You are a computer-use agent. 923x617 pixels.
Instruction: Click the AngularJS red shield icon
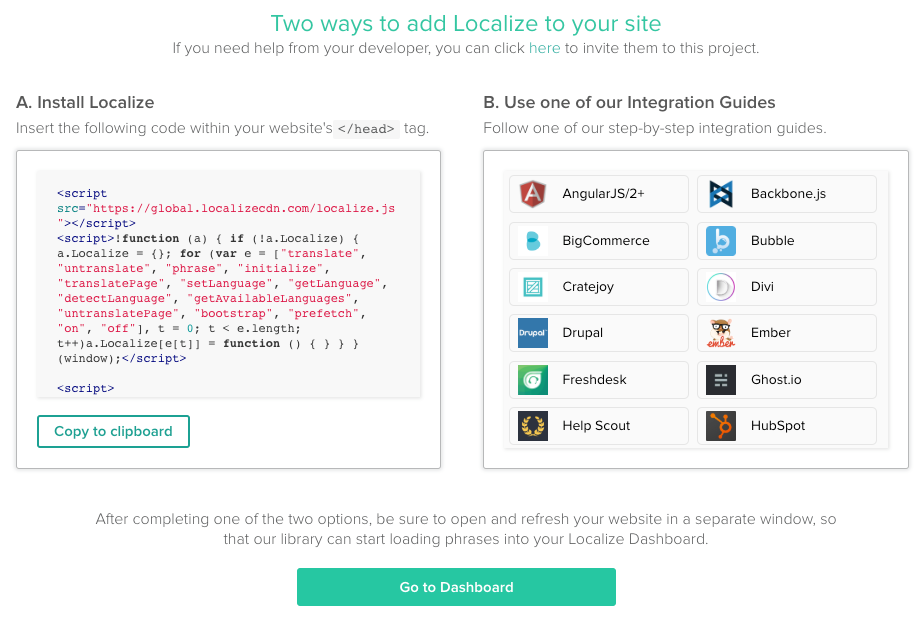click(x=533, y=194)
